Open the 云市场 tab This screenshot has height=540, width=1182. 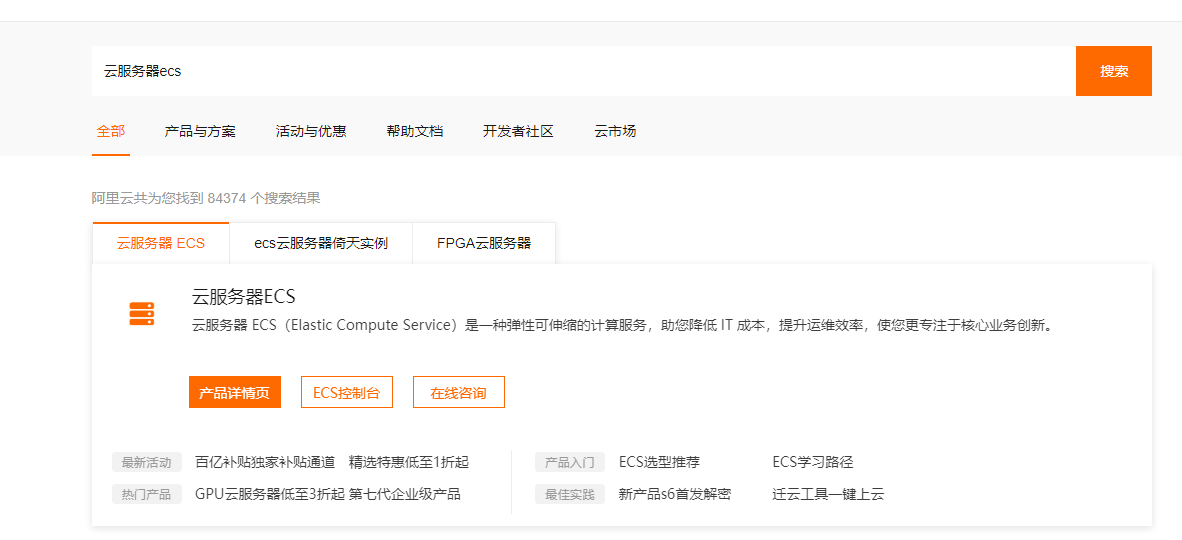point(614,131)
